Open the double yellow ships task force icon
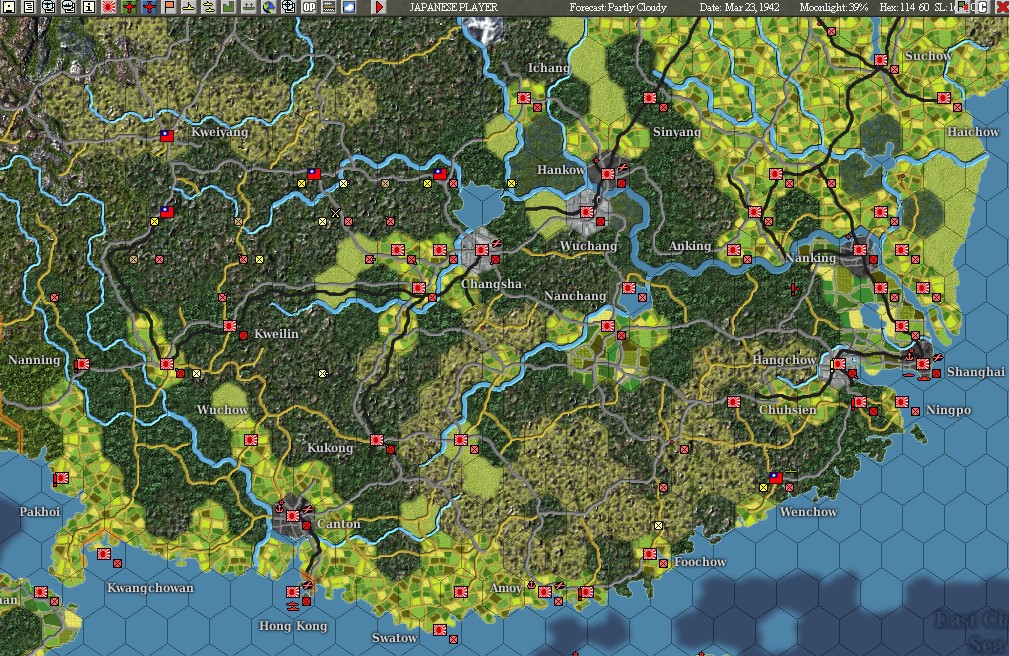The height and width of the screenshot is (656, 1009). (x=209, y=7)
